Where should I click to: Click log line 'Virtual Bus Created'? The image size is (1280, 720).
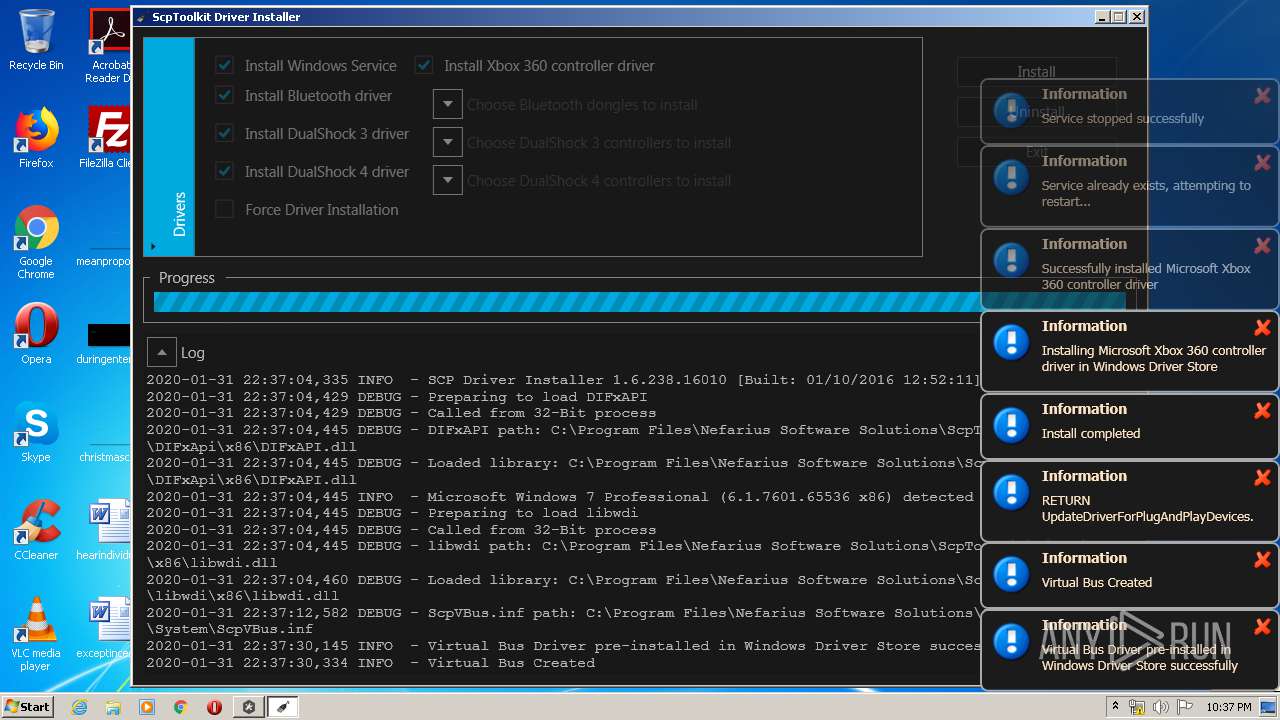pos(370,663)
